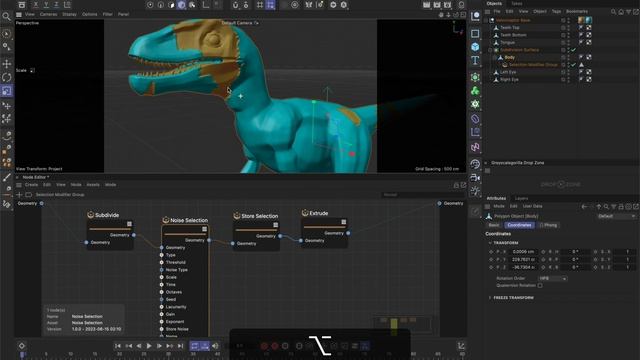Viewport: 640px width, 360px height.
Task: Select the Coordinates tab button
Action: (519, 225)
